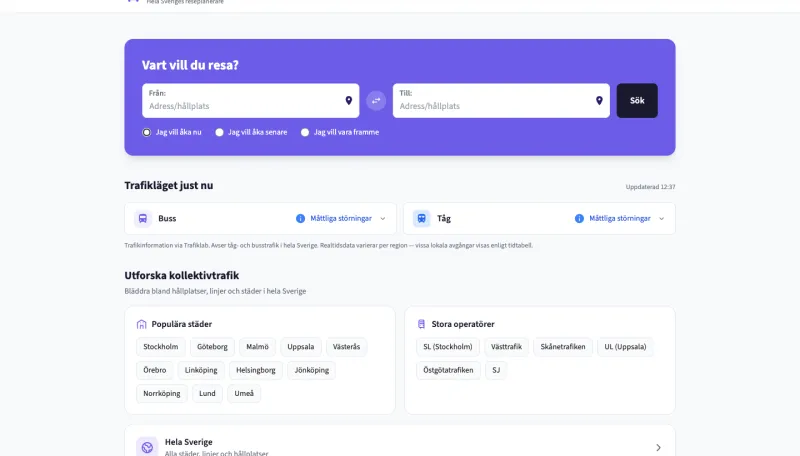Expand the Buss disturbances chevron

point(383,218)
